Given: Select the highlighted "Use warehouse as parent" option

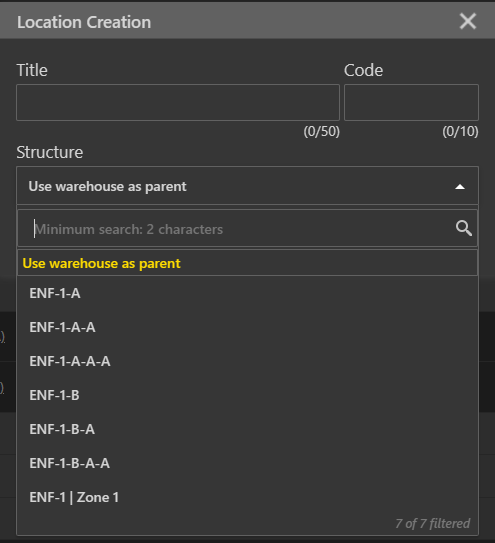Looking at the screenshot, I should pos(247,263).
